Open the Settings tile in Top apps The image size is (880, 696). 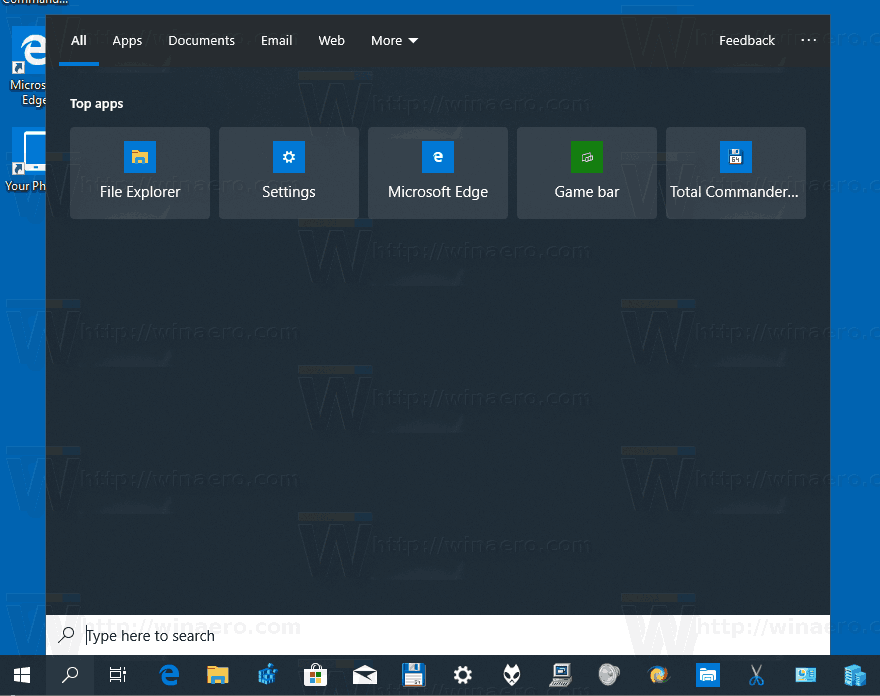288,173
